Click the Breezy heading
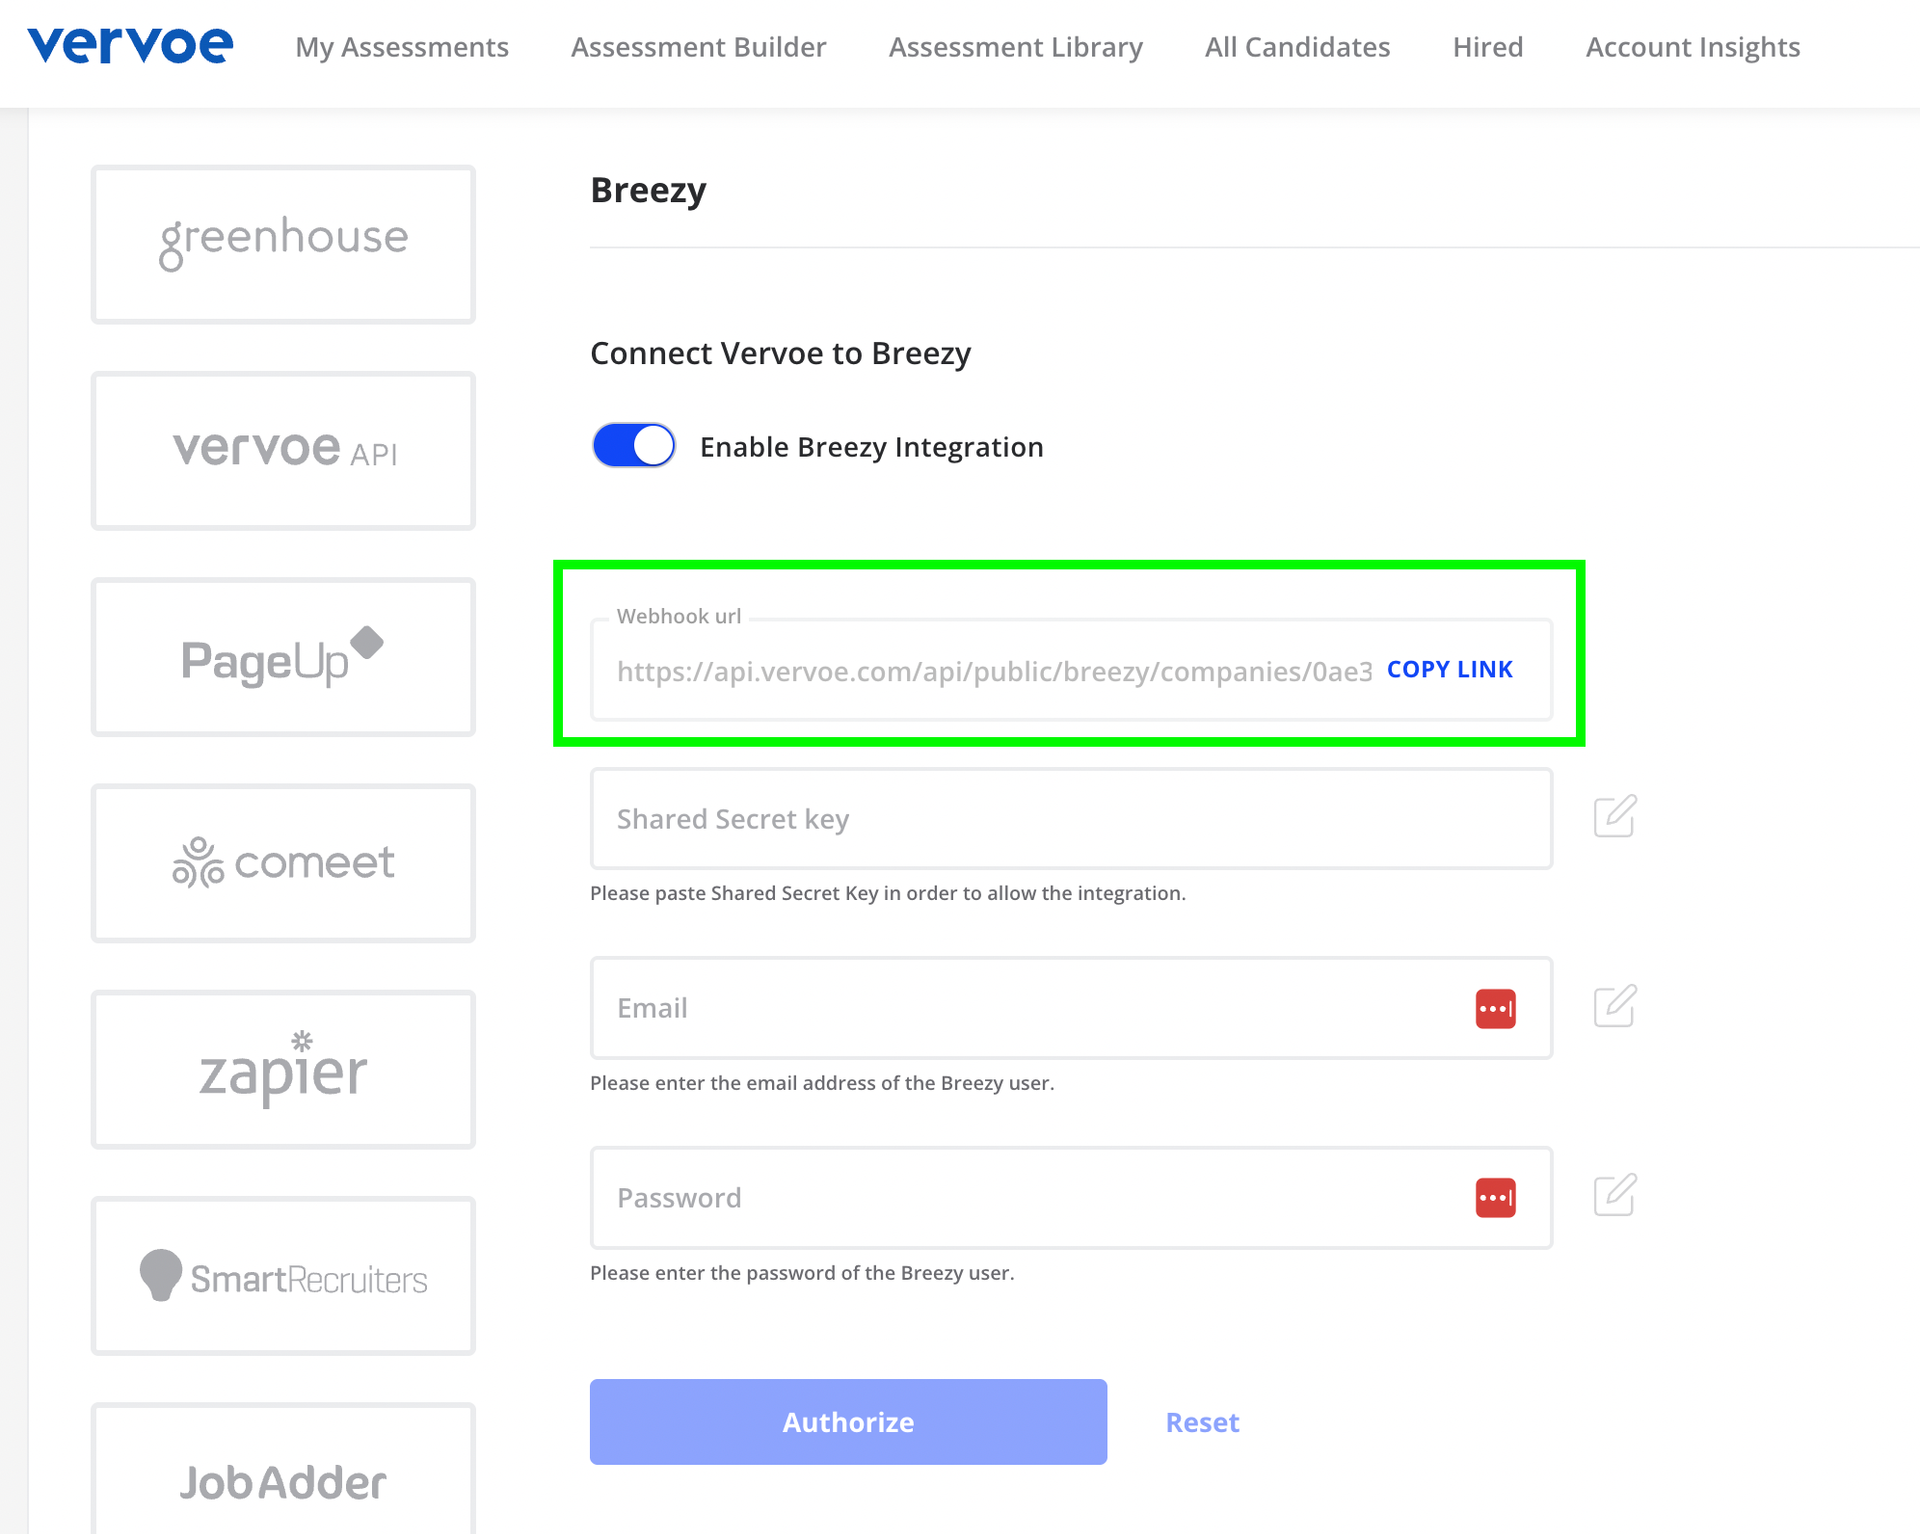1920x1534 pixels. click(648, 190)
